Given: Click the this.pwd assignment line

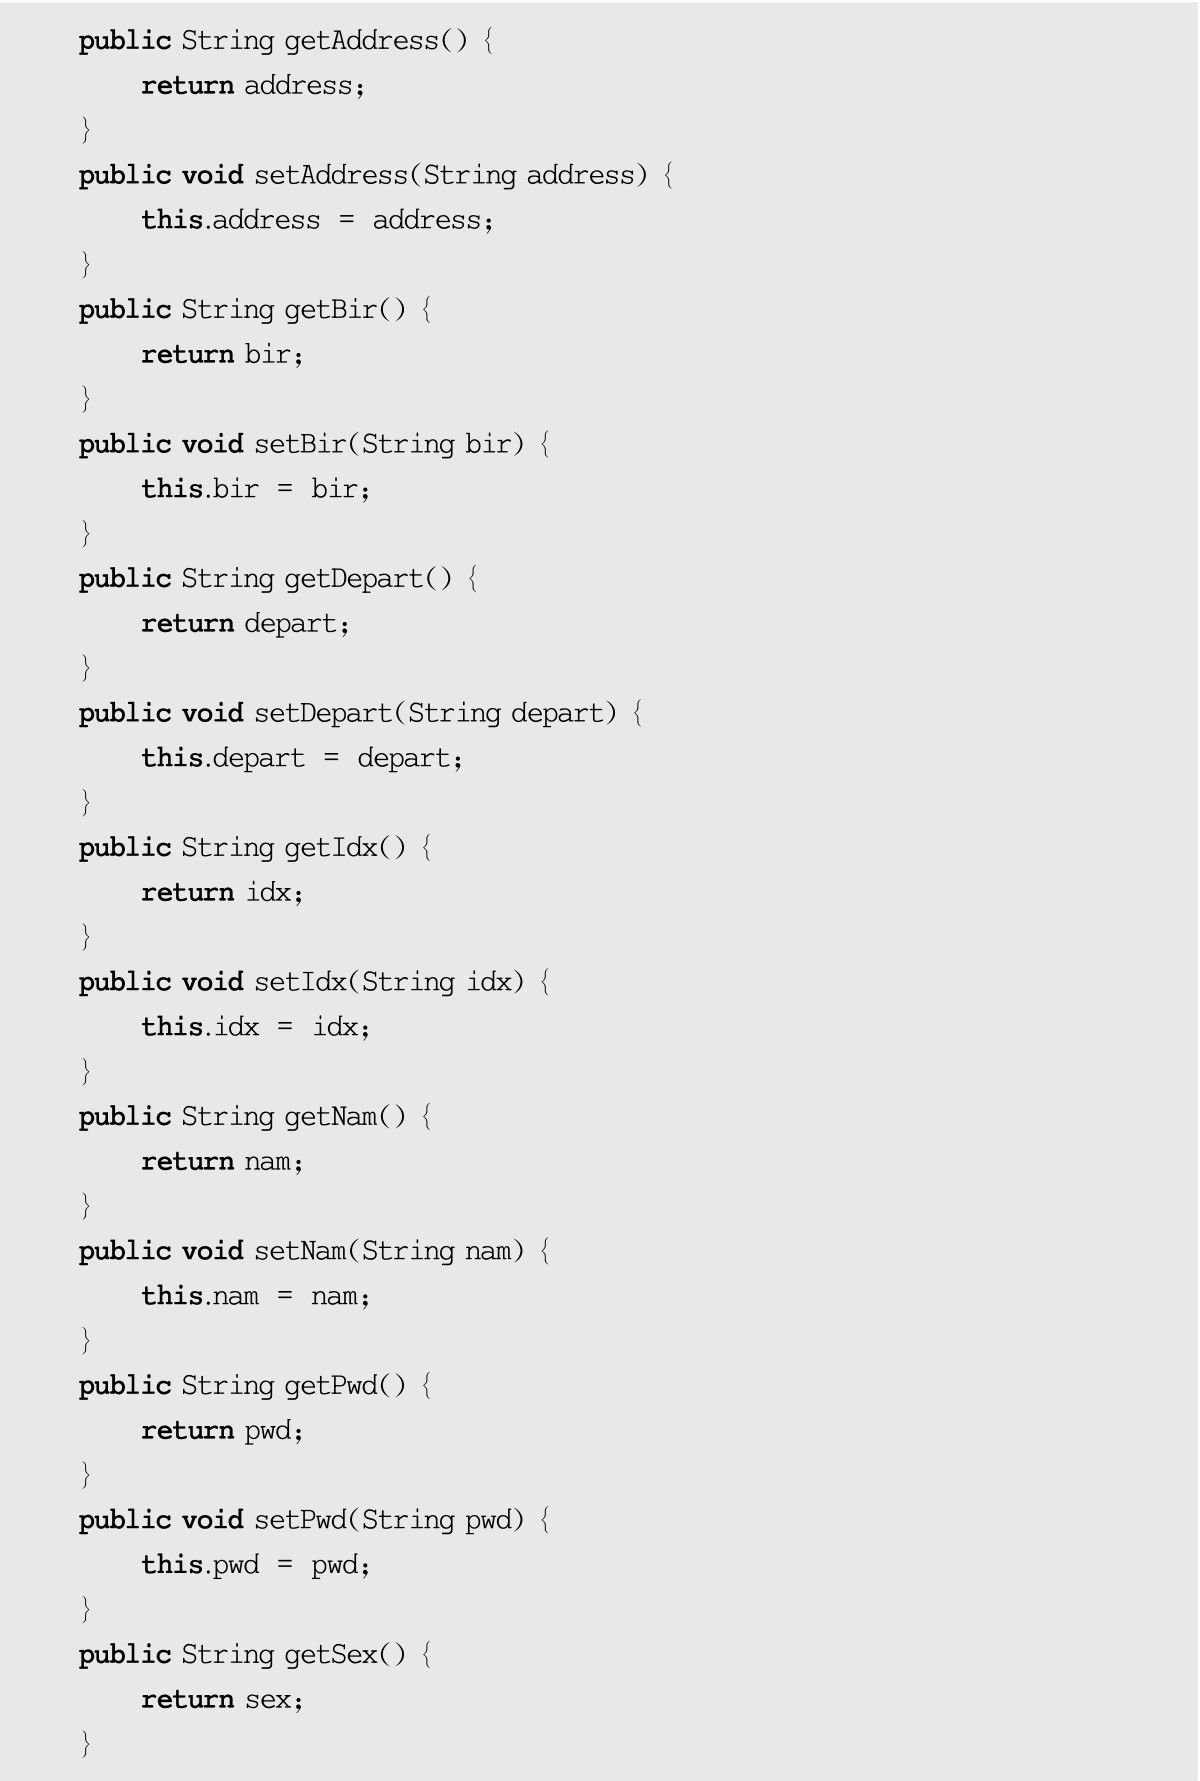Looking at the screenshot, I should point(255,1565).
